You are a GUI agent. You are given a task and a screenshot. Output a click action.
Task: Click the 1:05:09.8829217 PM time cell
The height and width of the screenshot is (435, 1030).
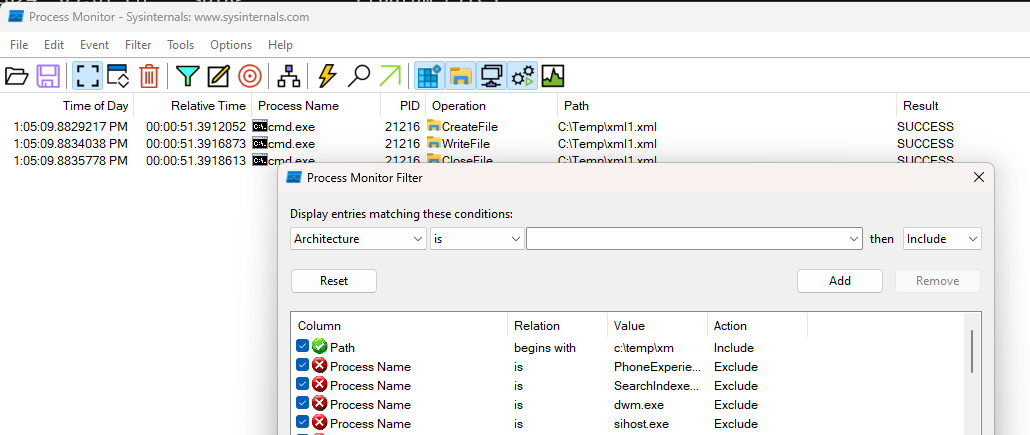click(x=70, y=127)
